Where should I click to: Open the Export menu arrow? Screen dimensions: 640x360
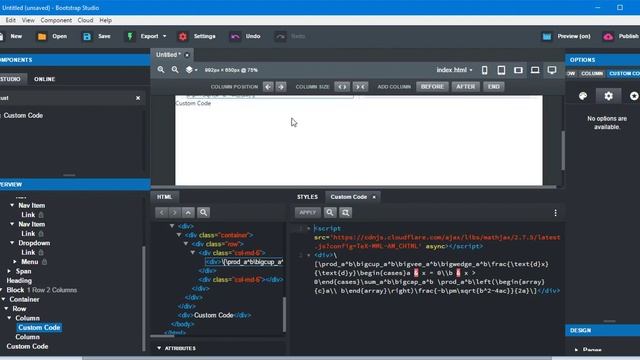164,36
